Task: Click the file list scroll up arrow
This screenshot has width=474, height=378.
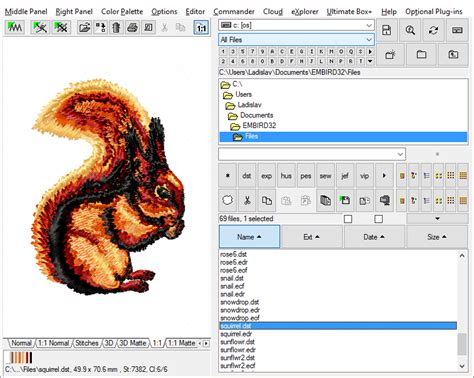Action: [462, 256]
